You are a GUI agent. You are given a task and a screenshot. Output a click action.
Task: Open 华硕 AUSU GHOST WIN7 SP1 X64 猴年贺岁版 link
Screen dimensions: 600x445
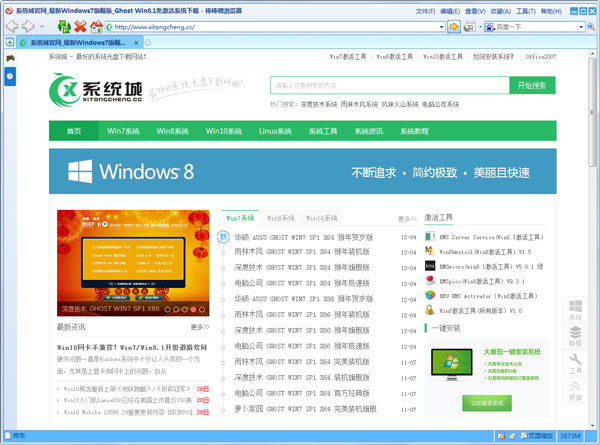(303, 237)
